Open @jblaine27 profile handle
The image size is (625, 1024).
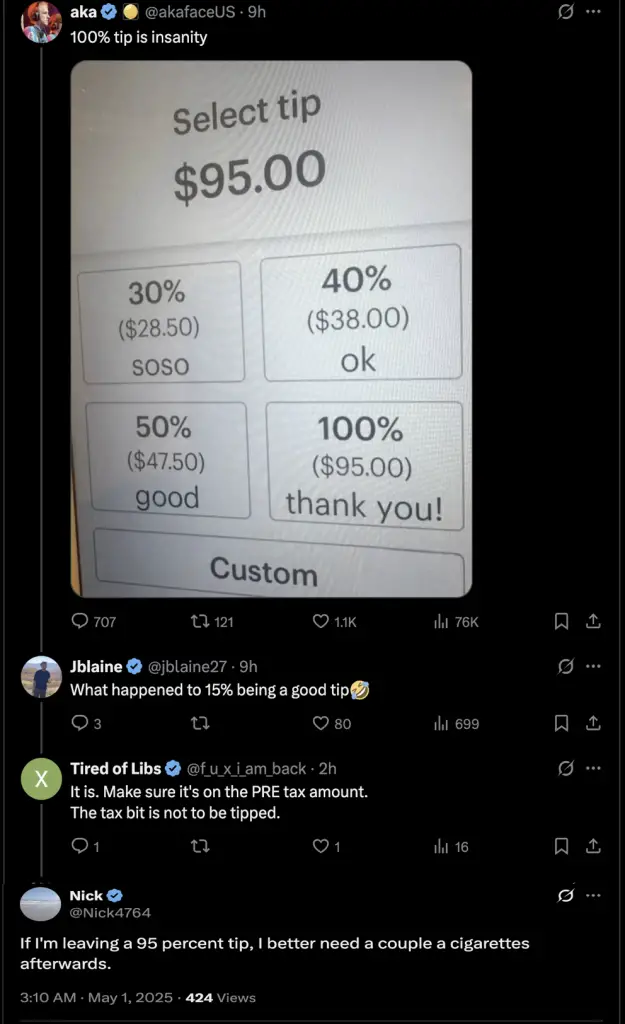[187, 666]
